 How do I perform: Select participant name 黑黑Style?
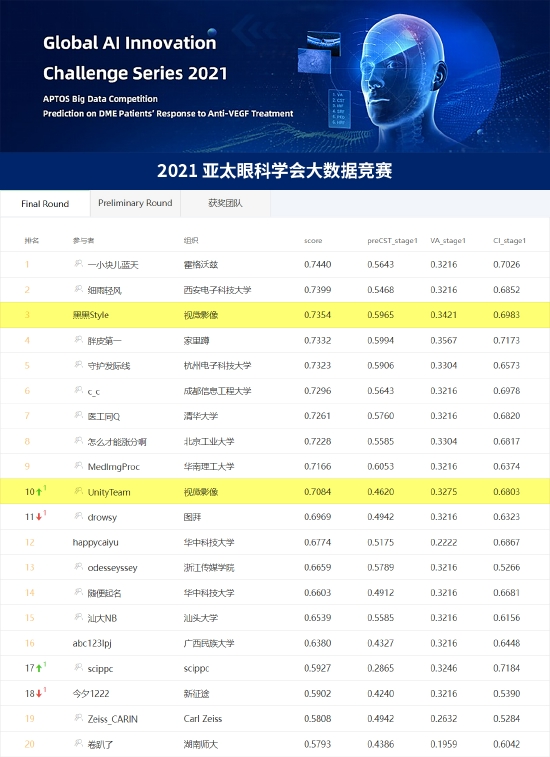[x=91, y=315]
